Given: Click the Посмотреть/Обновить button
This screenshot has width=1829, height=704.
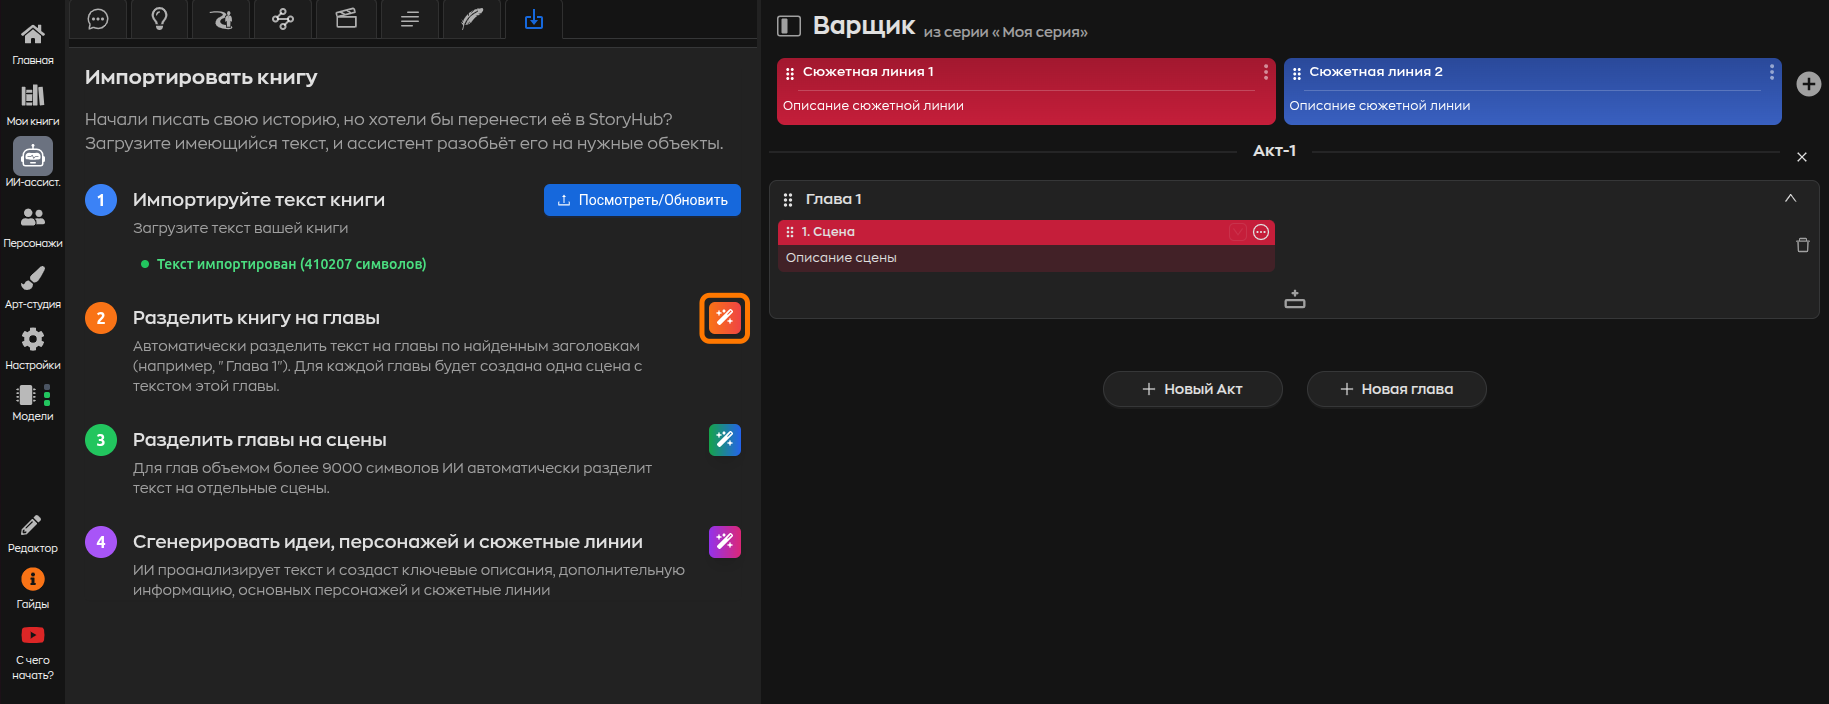Looking at the screenshot, I should coord(642,200).
